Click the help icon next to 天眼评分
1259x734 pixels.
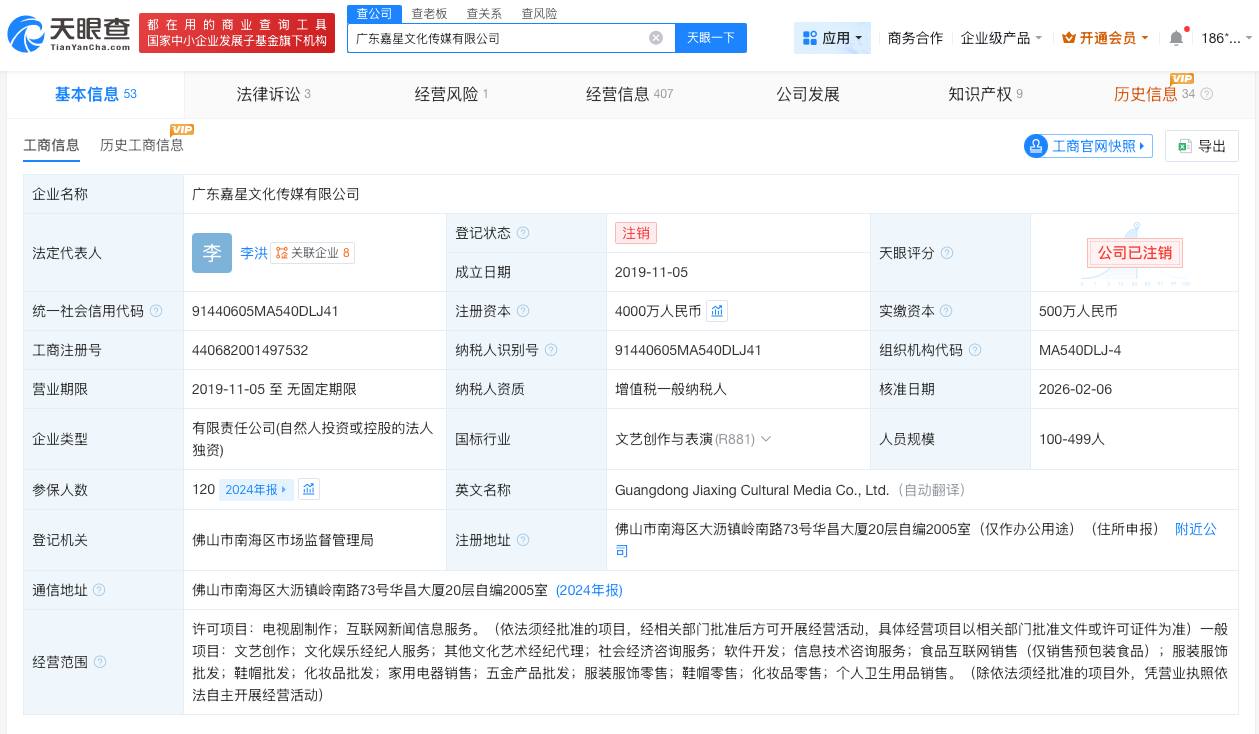[946, 253]
